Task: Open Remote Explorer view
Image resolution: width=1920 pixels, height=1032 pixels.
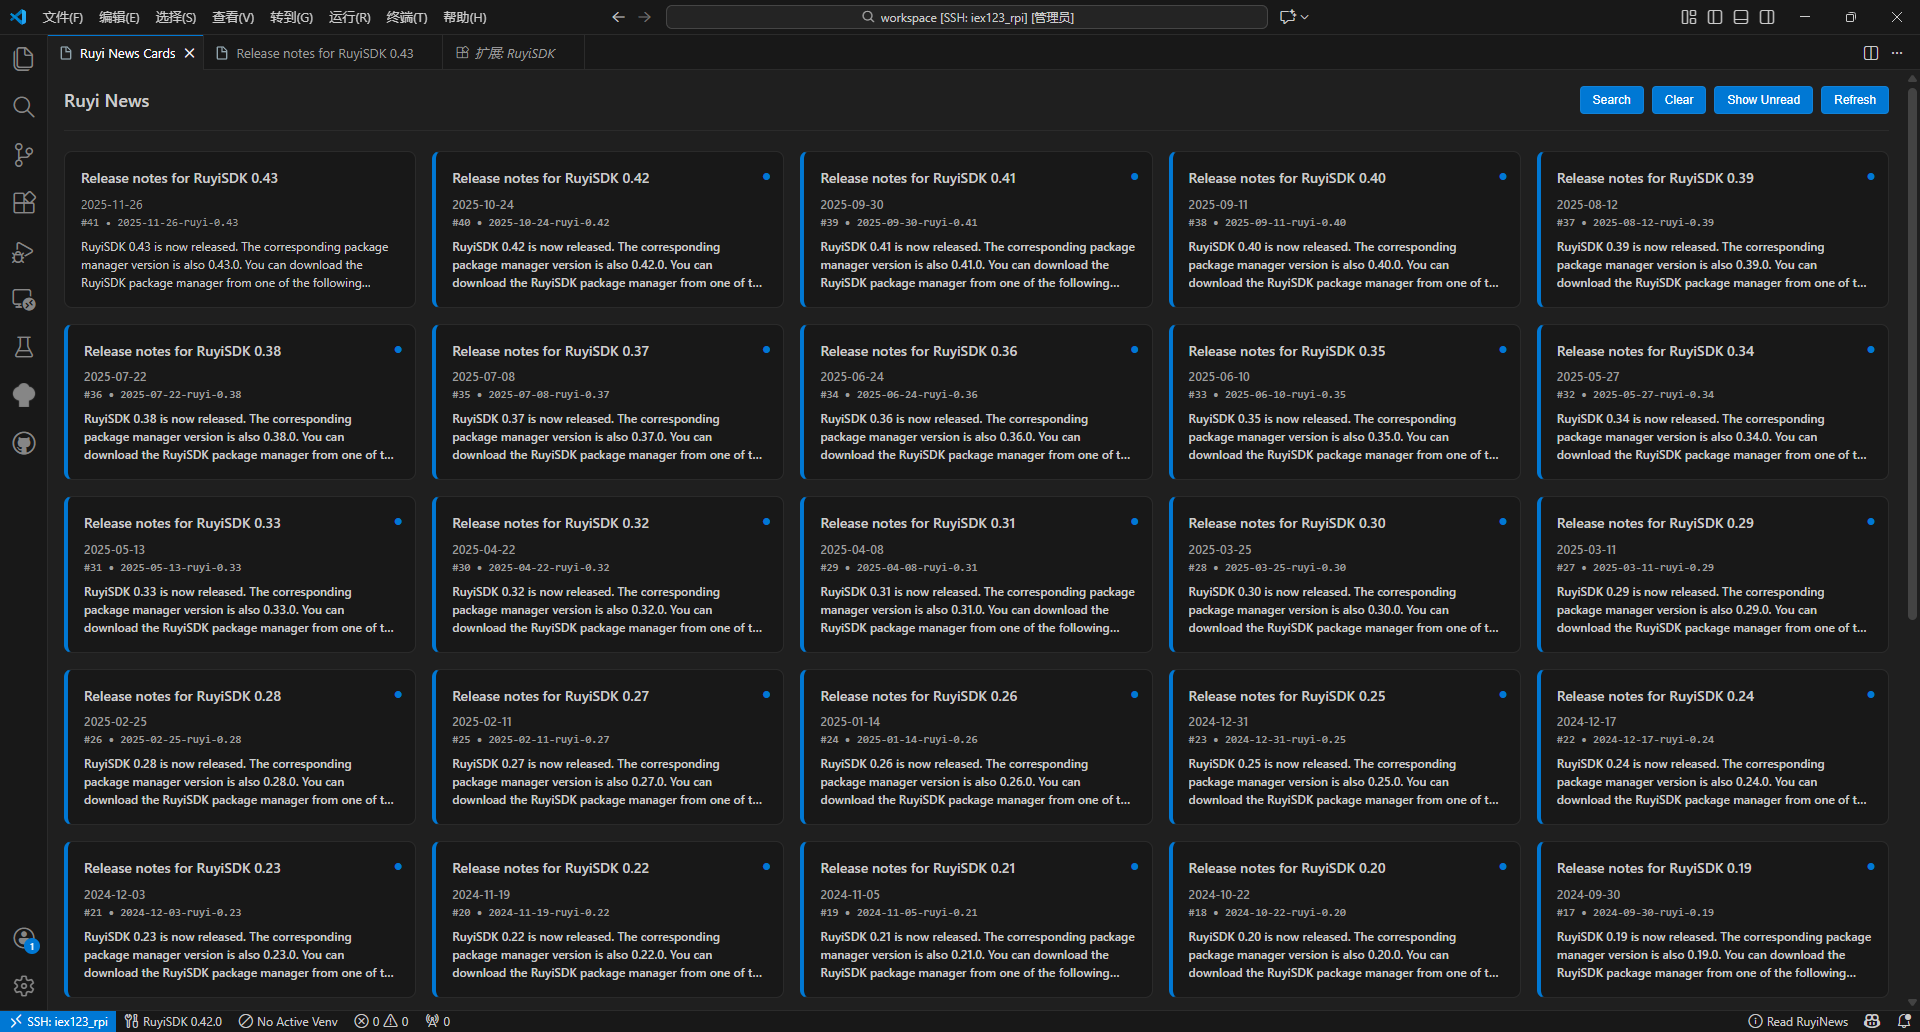Action: [x=24, y=300]
